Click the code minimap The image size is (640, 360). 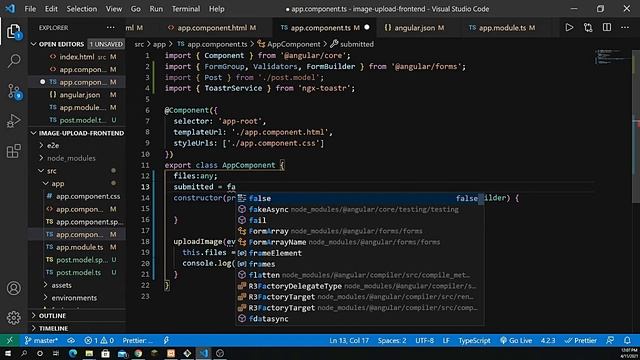coord(613,57)
